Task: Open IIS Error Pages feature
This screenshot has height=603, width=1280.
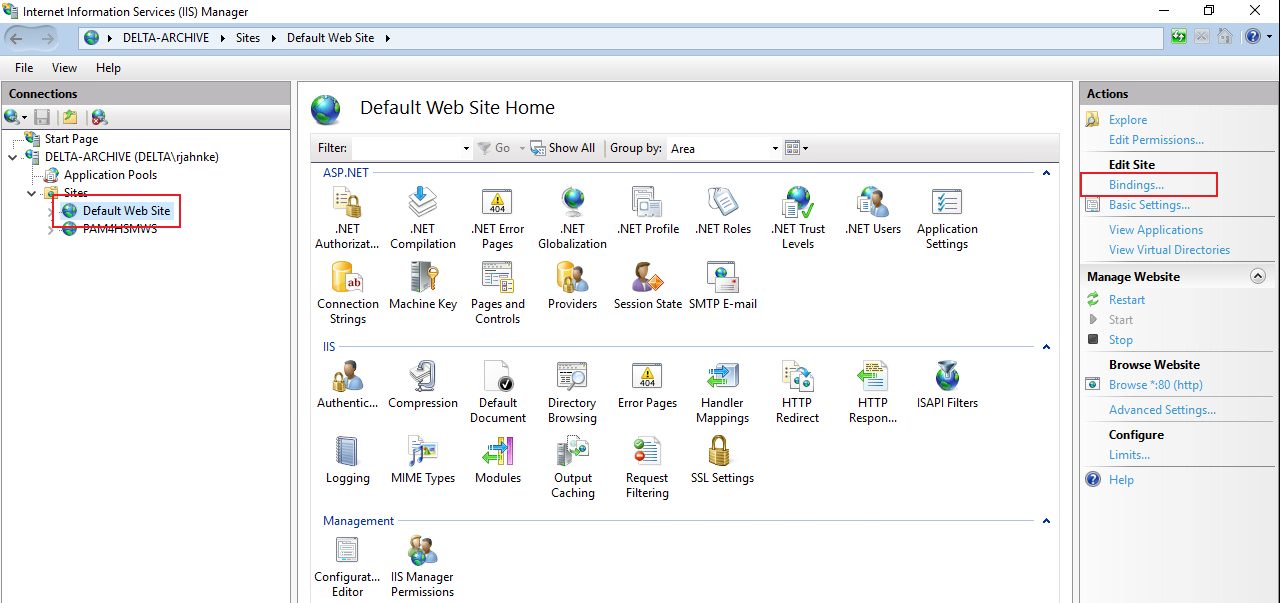Action: pos(648,385)
